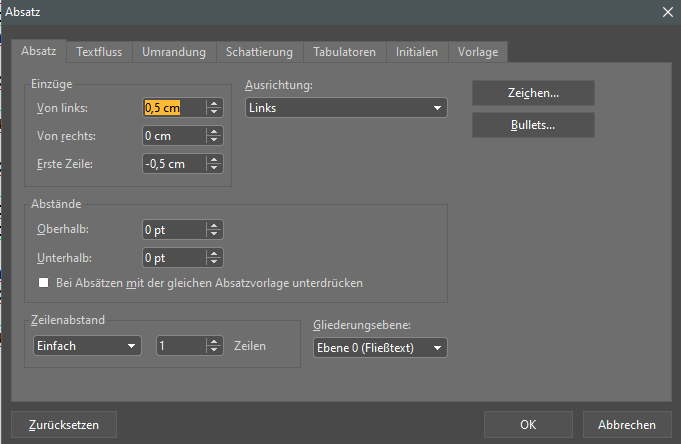
Task: Click the Zeichen... button
Action: coord(533,93)
